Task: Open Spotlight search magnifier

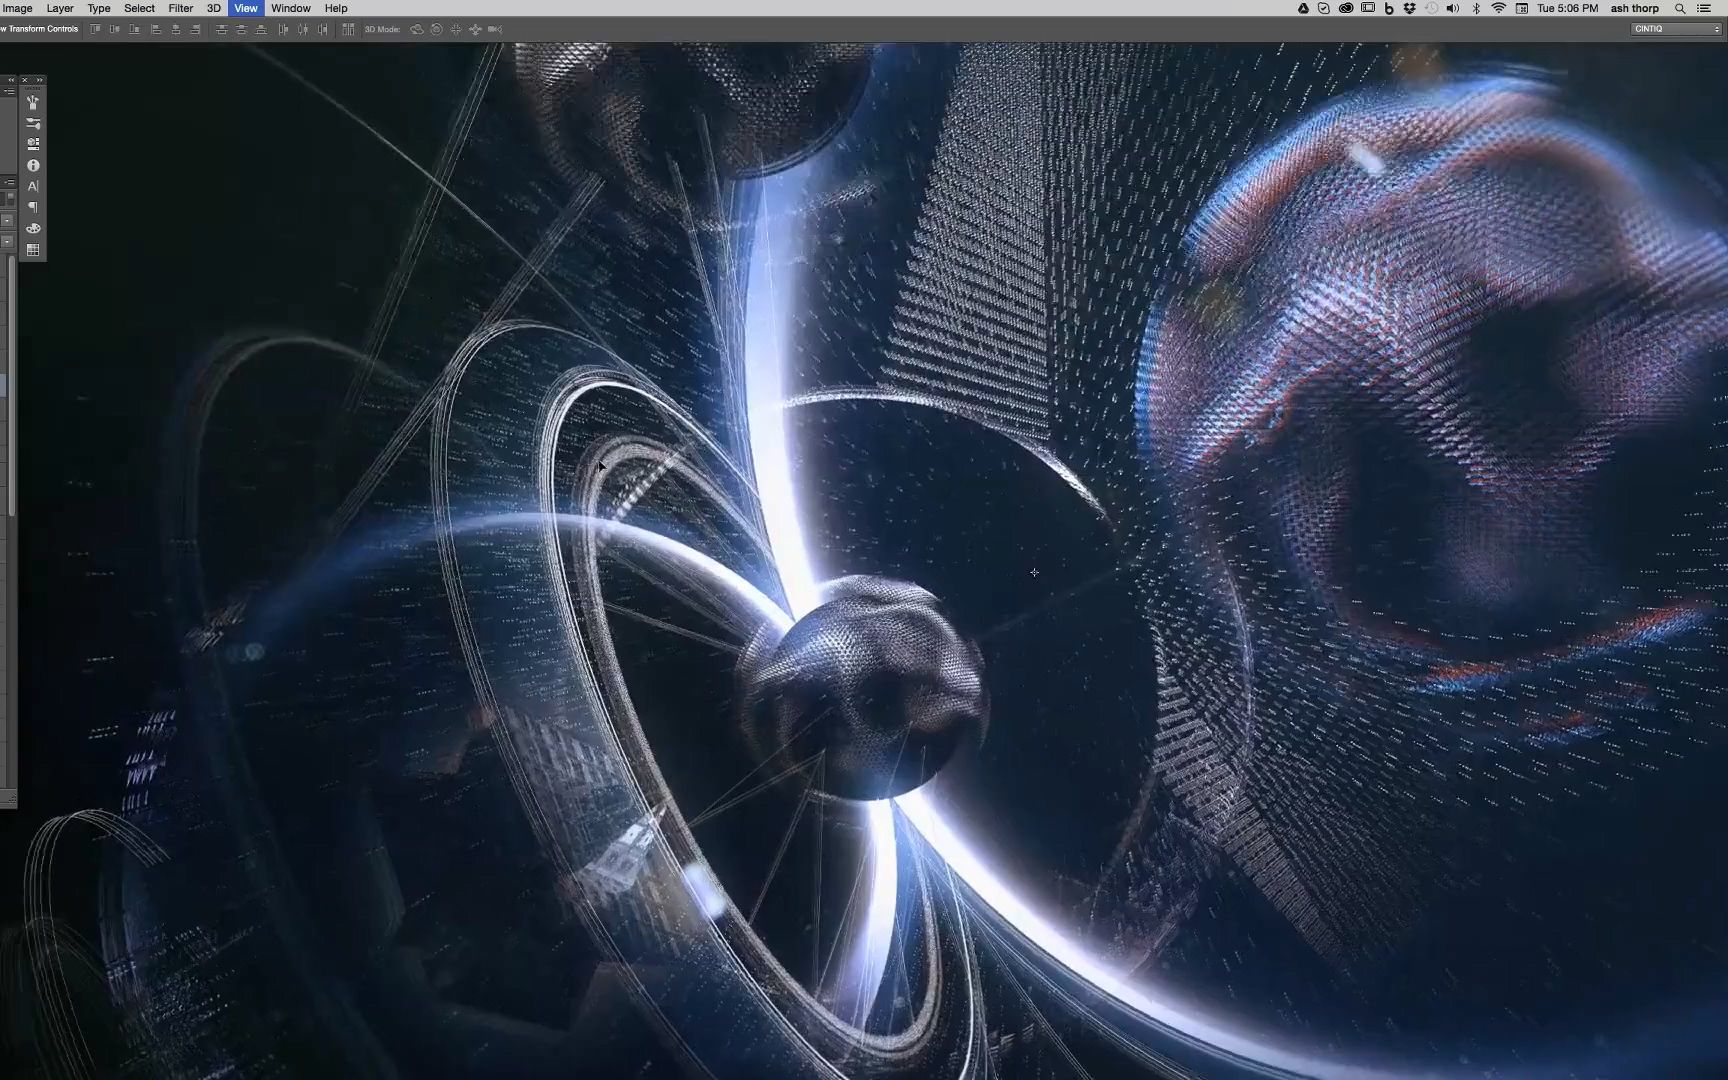Action: click(1680, 8)
